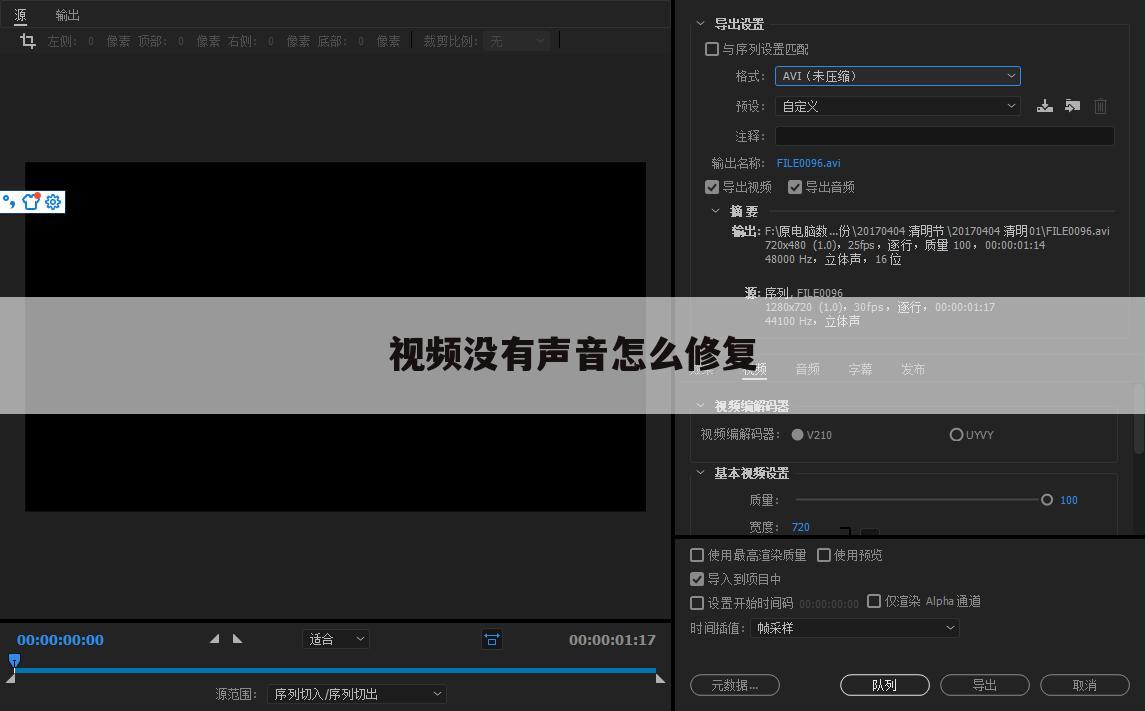Collapse the Basic Video Settings section

click(700, 473)
